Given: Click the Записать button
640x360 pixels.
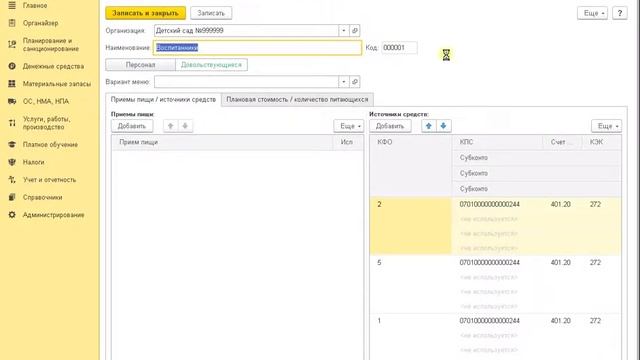Looking at the screenshot, I should 211,13.
